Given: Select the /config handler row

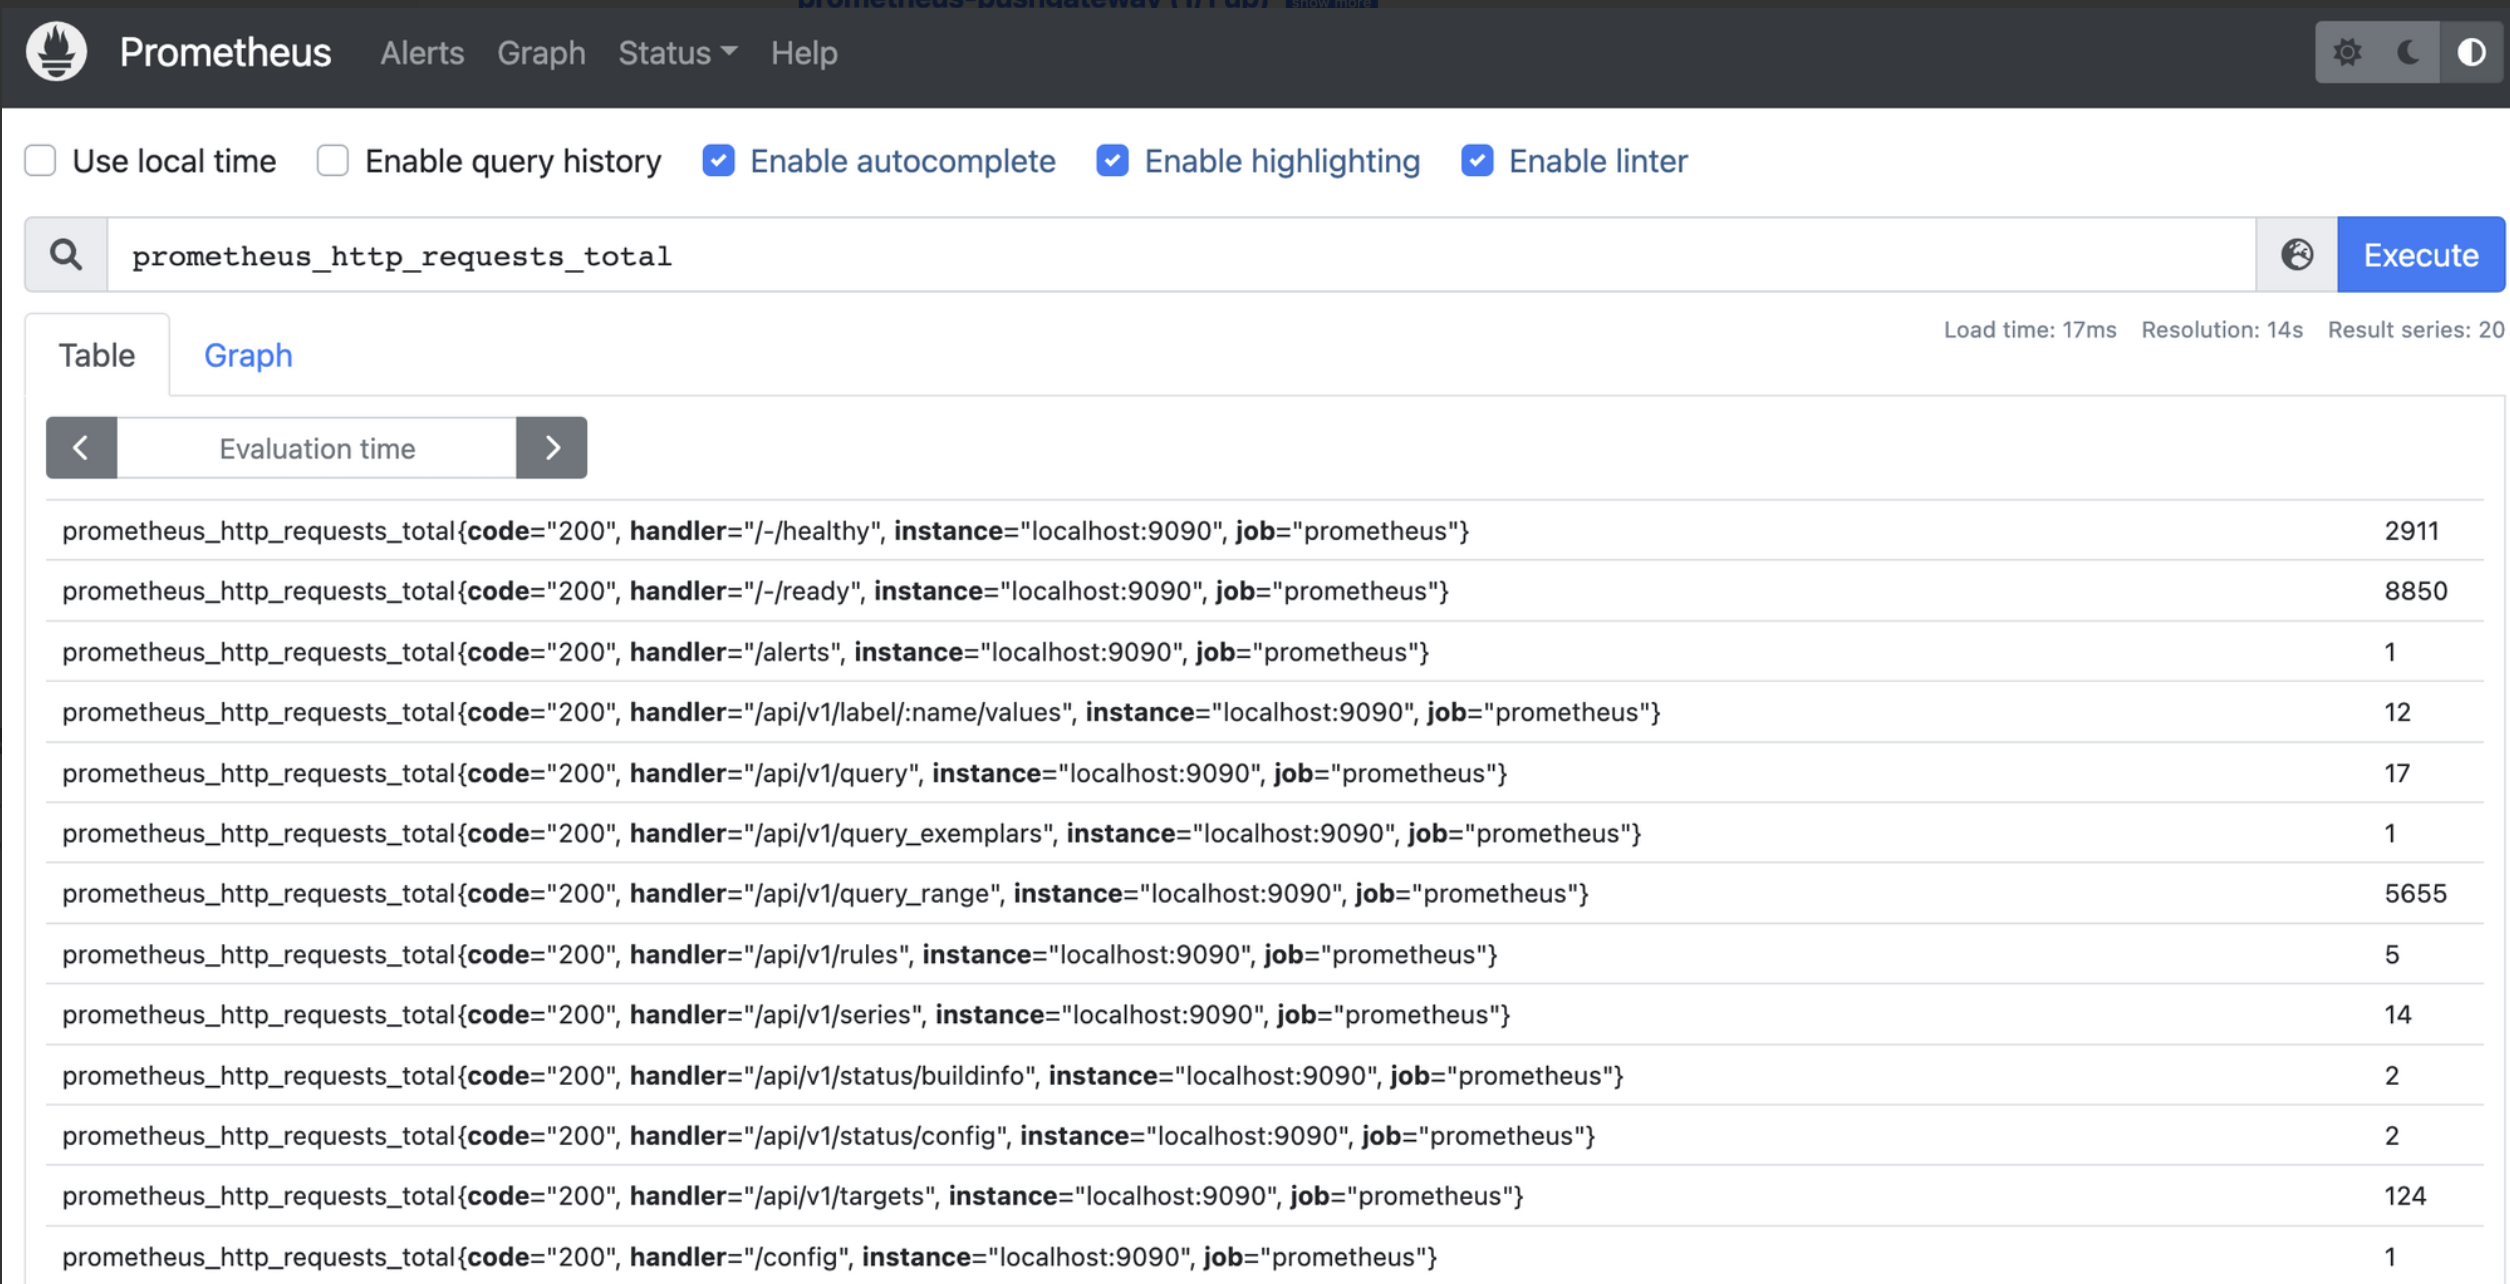Looking at the screenshot, I should point(1265,1256).
